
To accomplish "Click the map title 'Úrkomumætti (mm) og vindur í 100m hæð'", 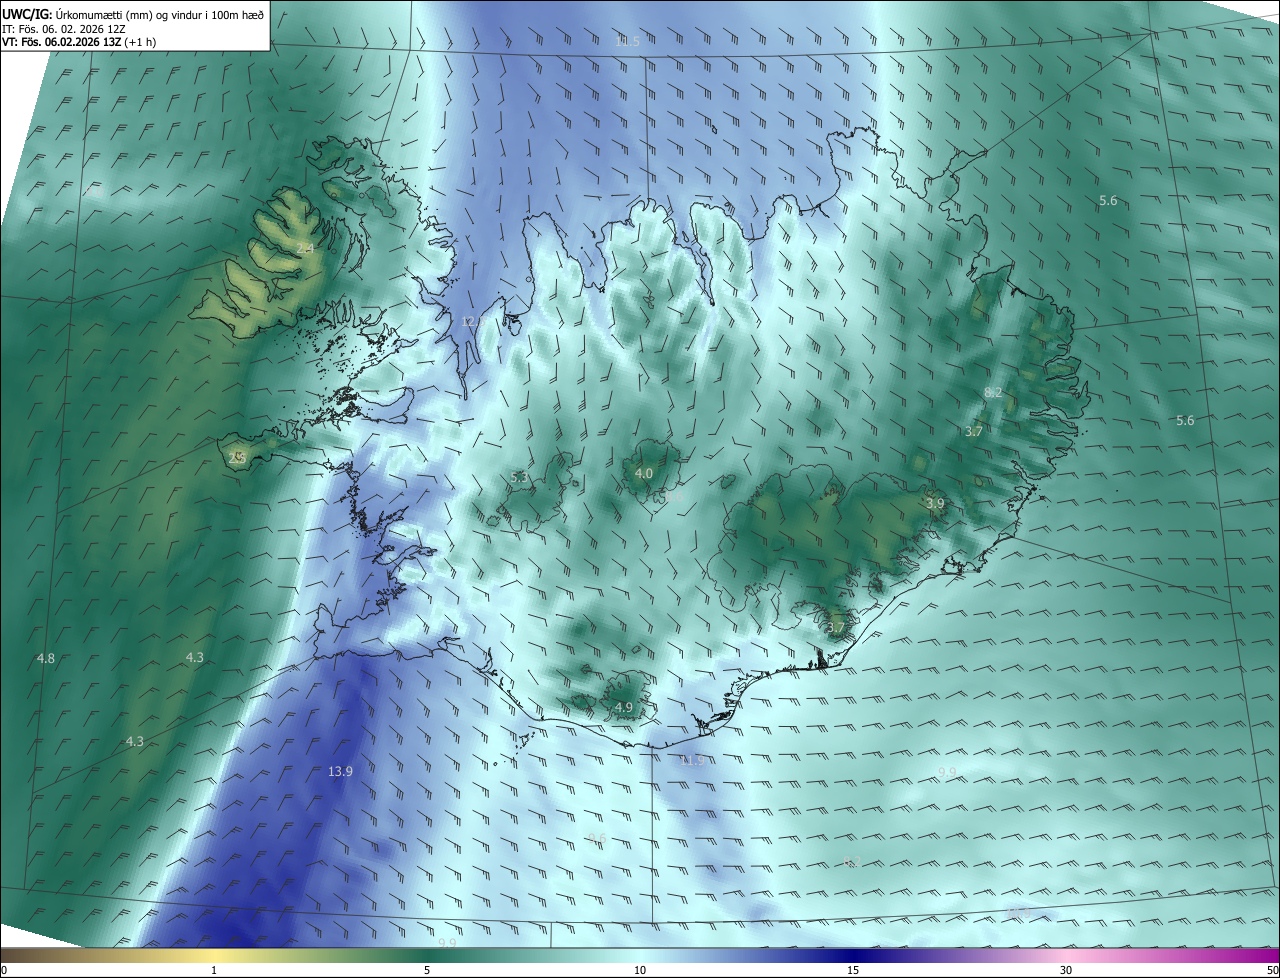I will coord(159,14).
